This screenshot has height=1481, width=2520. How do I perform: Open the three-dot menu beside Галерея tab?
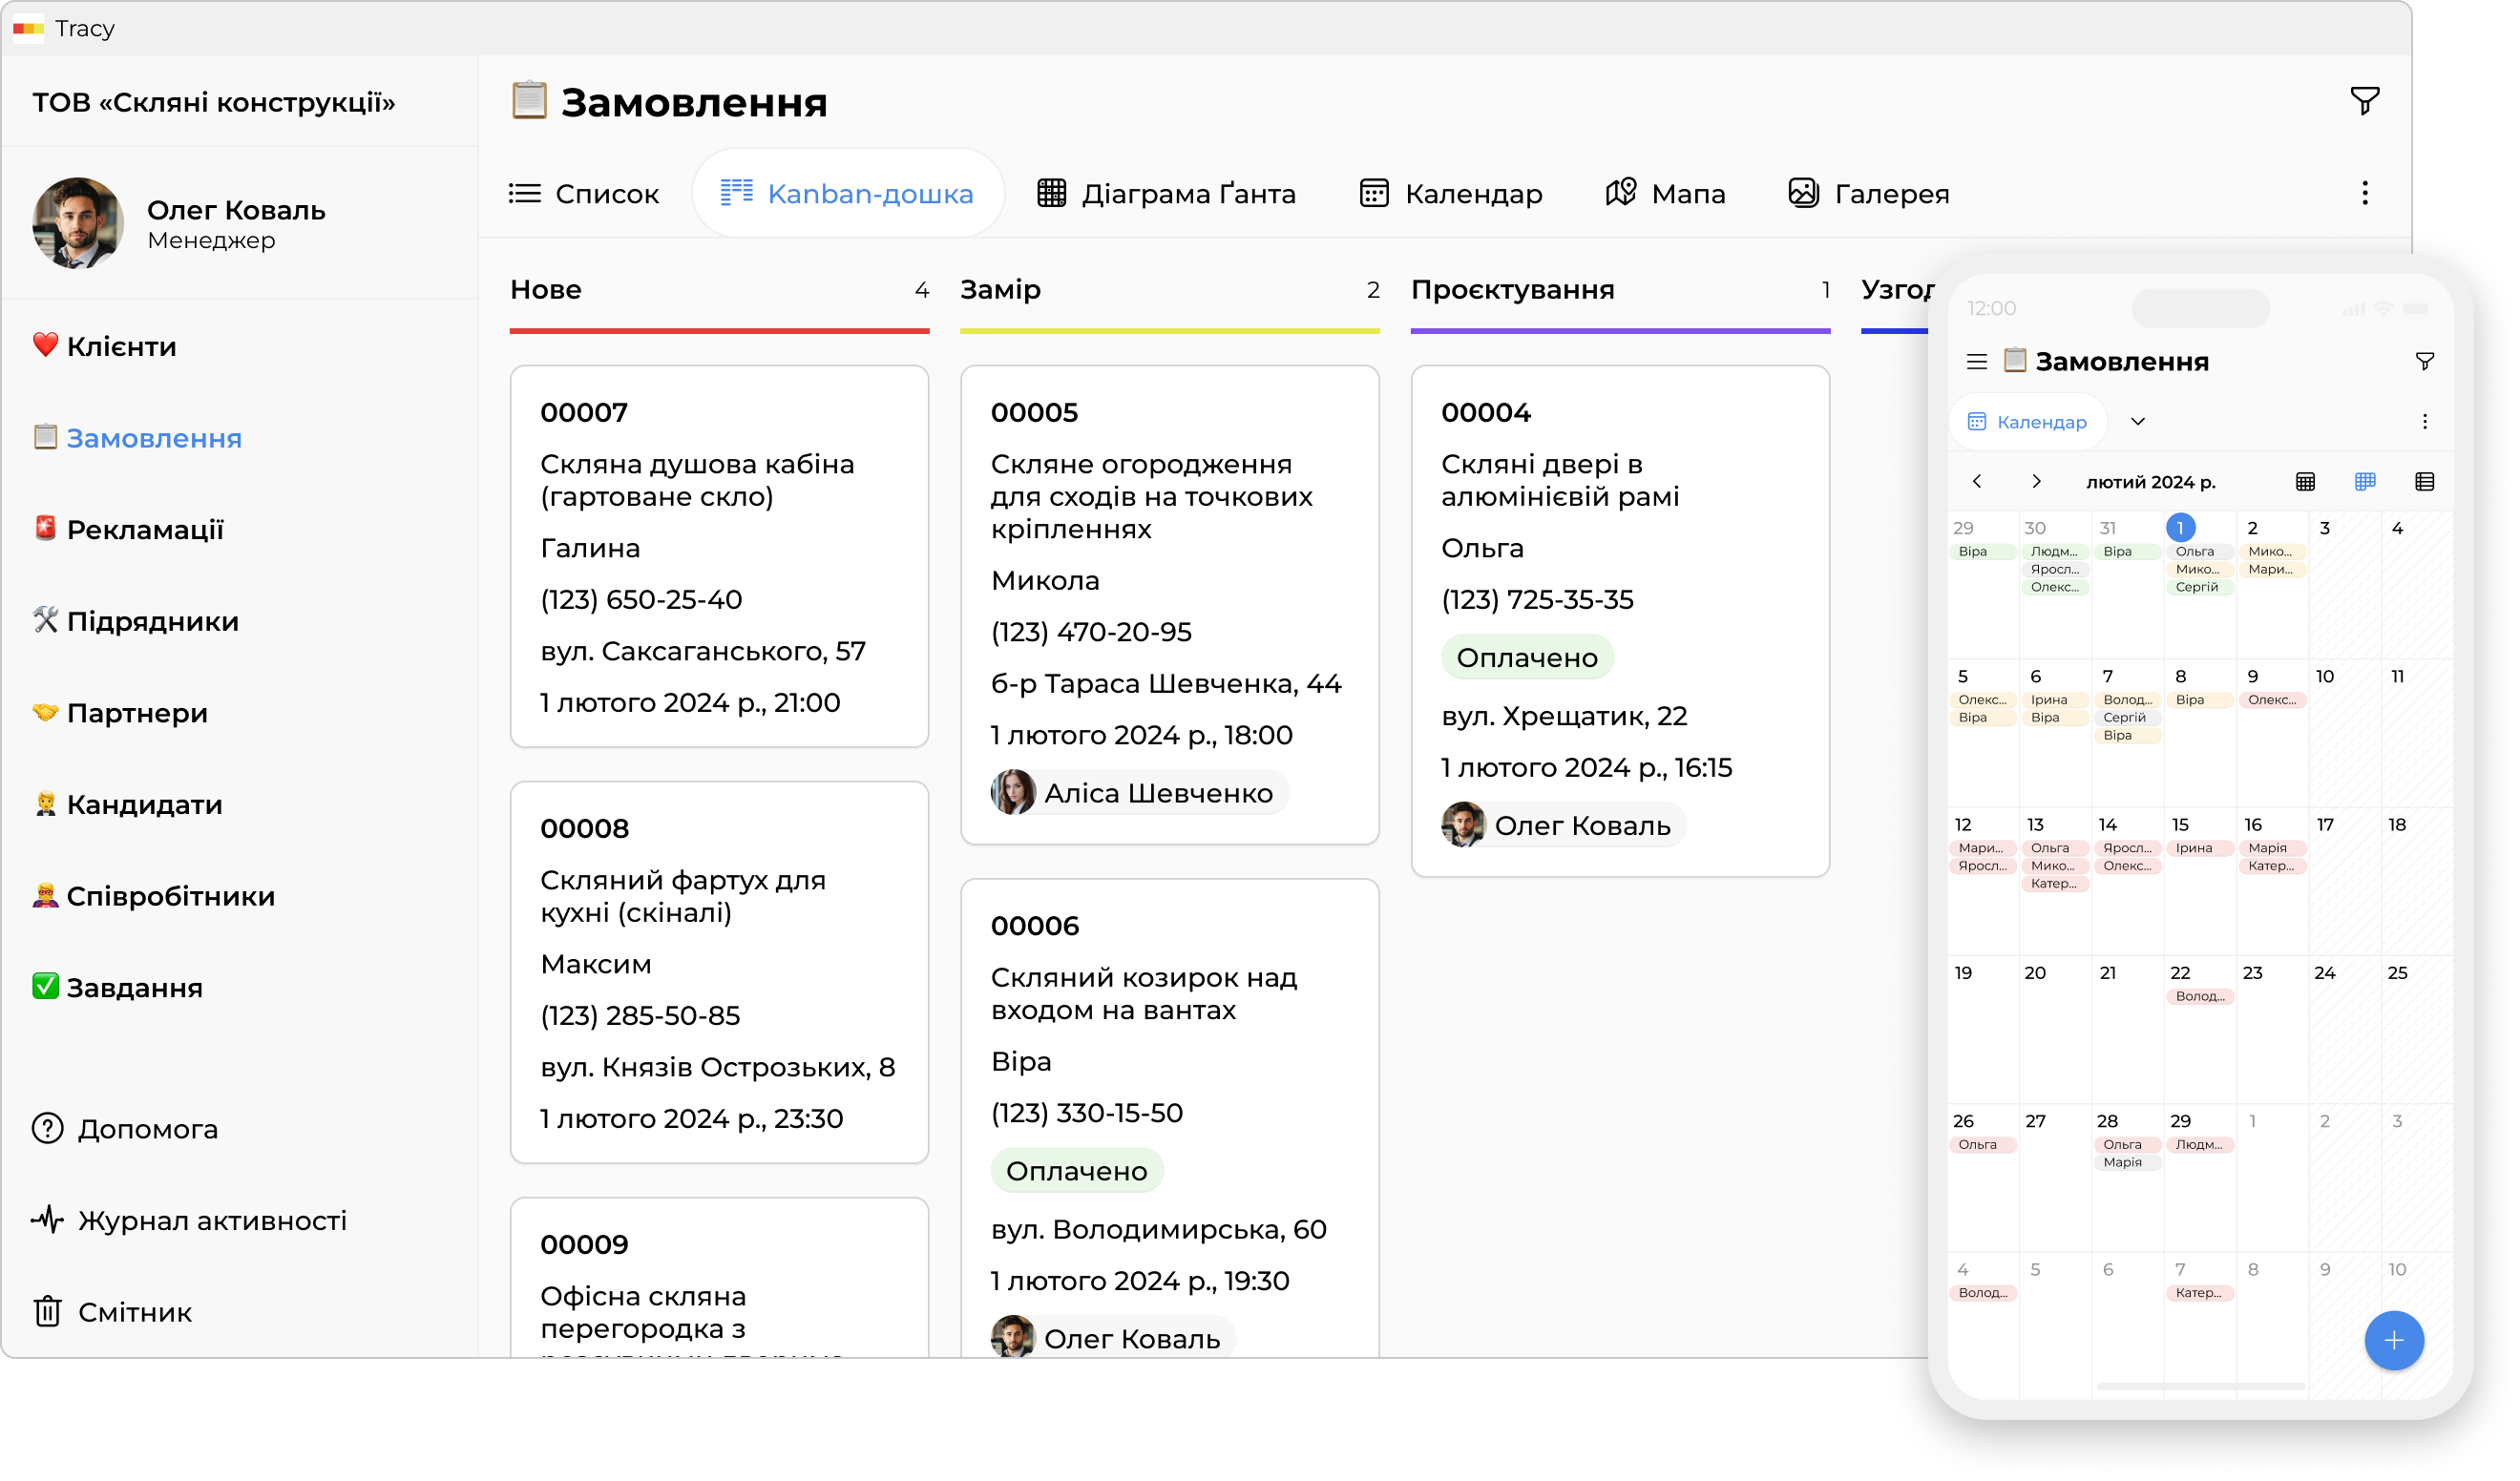[x=2364, y=193]
